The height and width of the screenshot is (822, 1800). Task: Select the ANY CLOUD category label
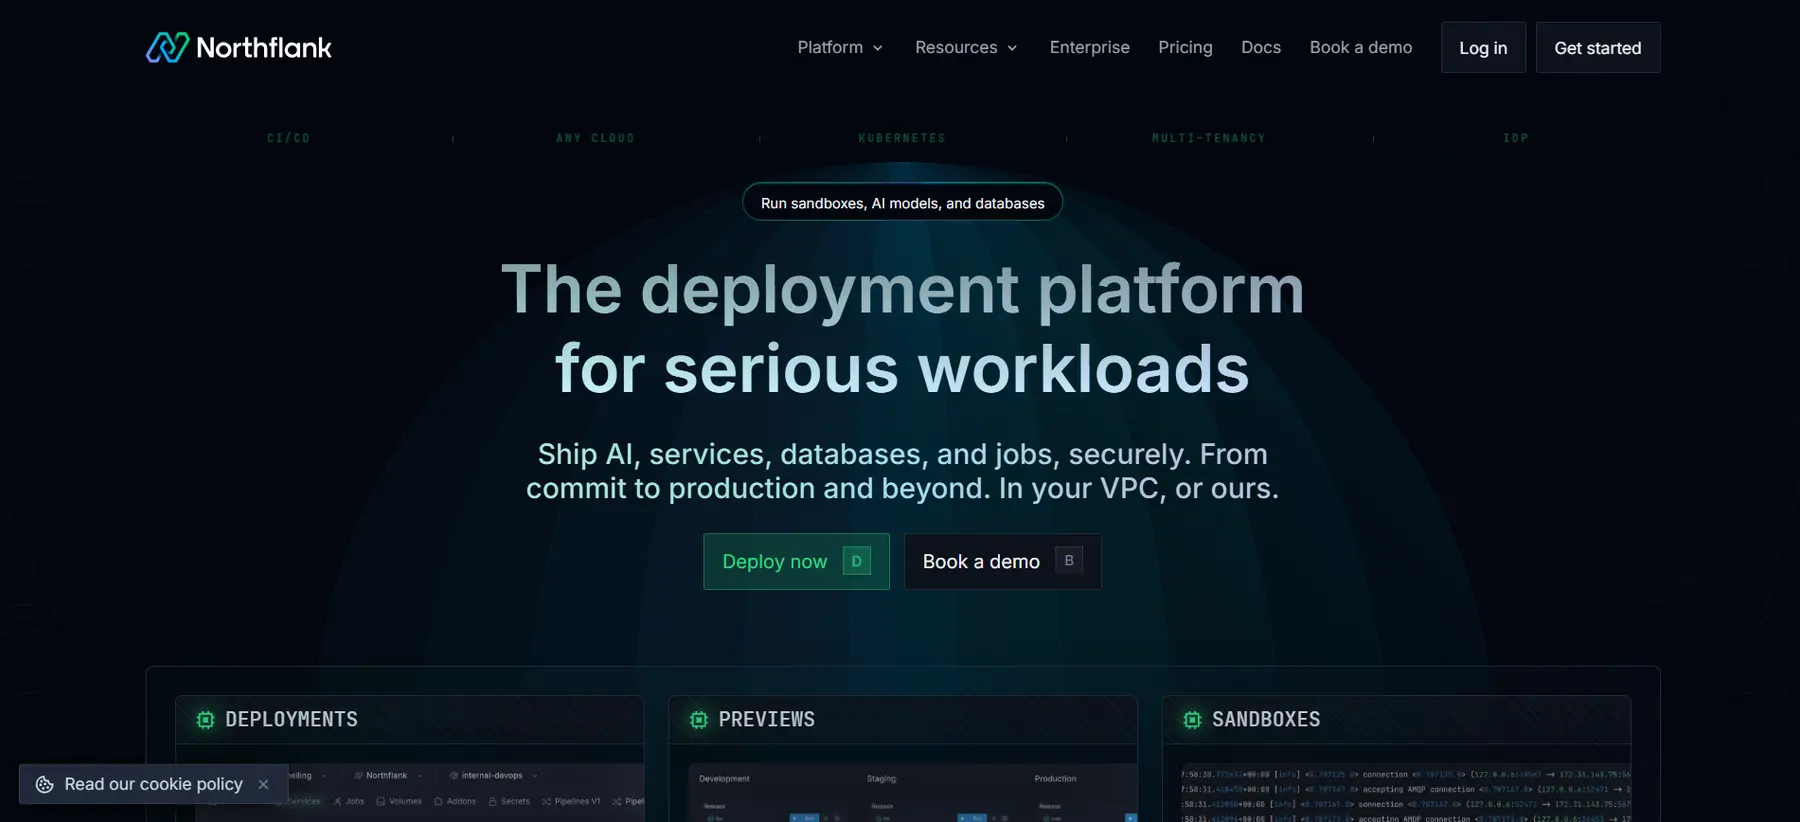coord(595,138)
